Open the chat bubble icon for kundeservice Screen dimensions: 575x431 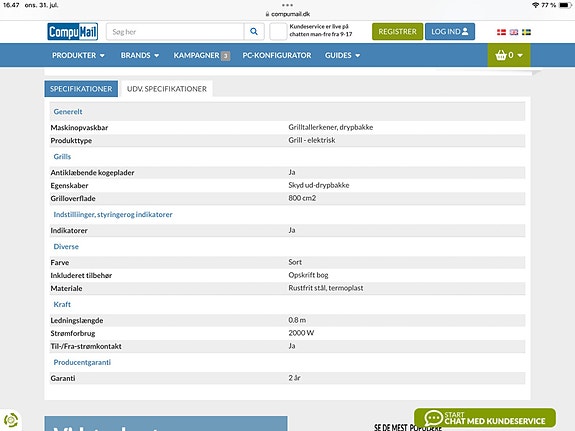(x=433, y=418)
